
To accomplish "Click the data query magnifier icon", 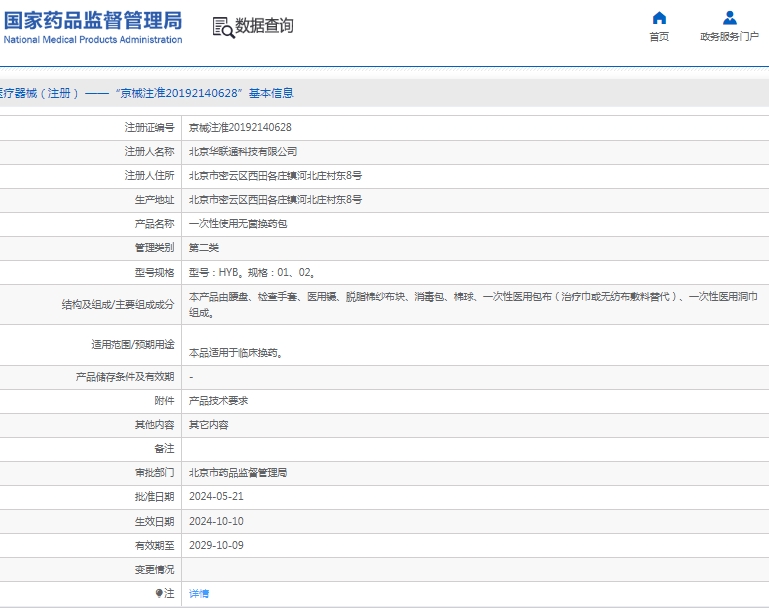I will pyautogui.click(x=223, y=27).
